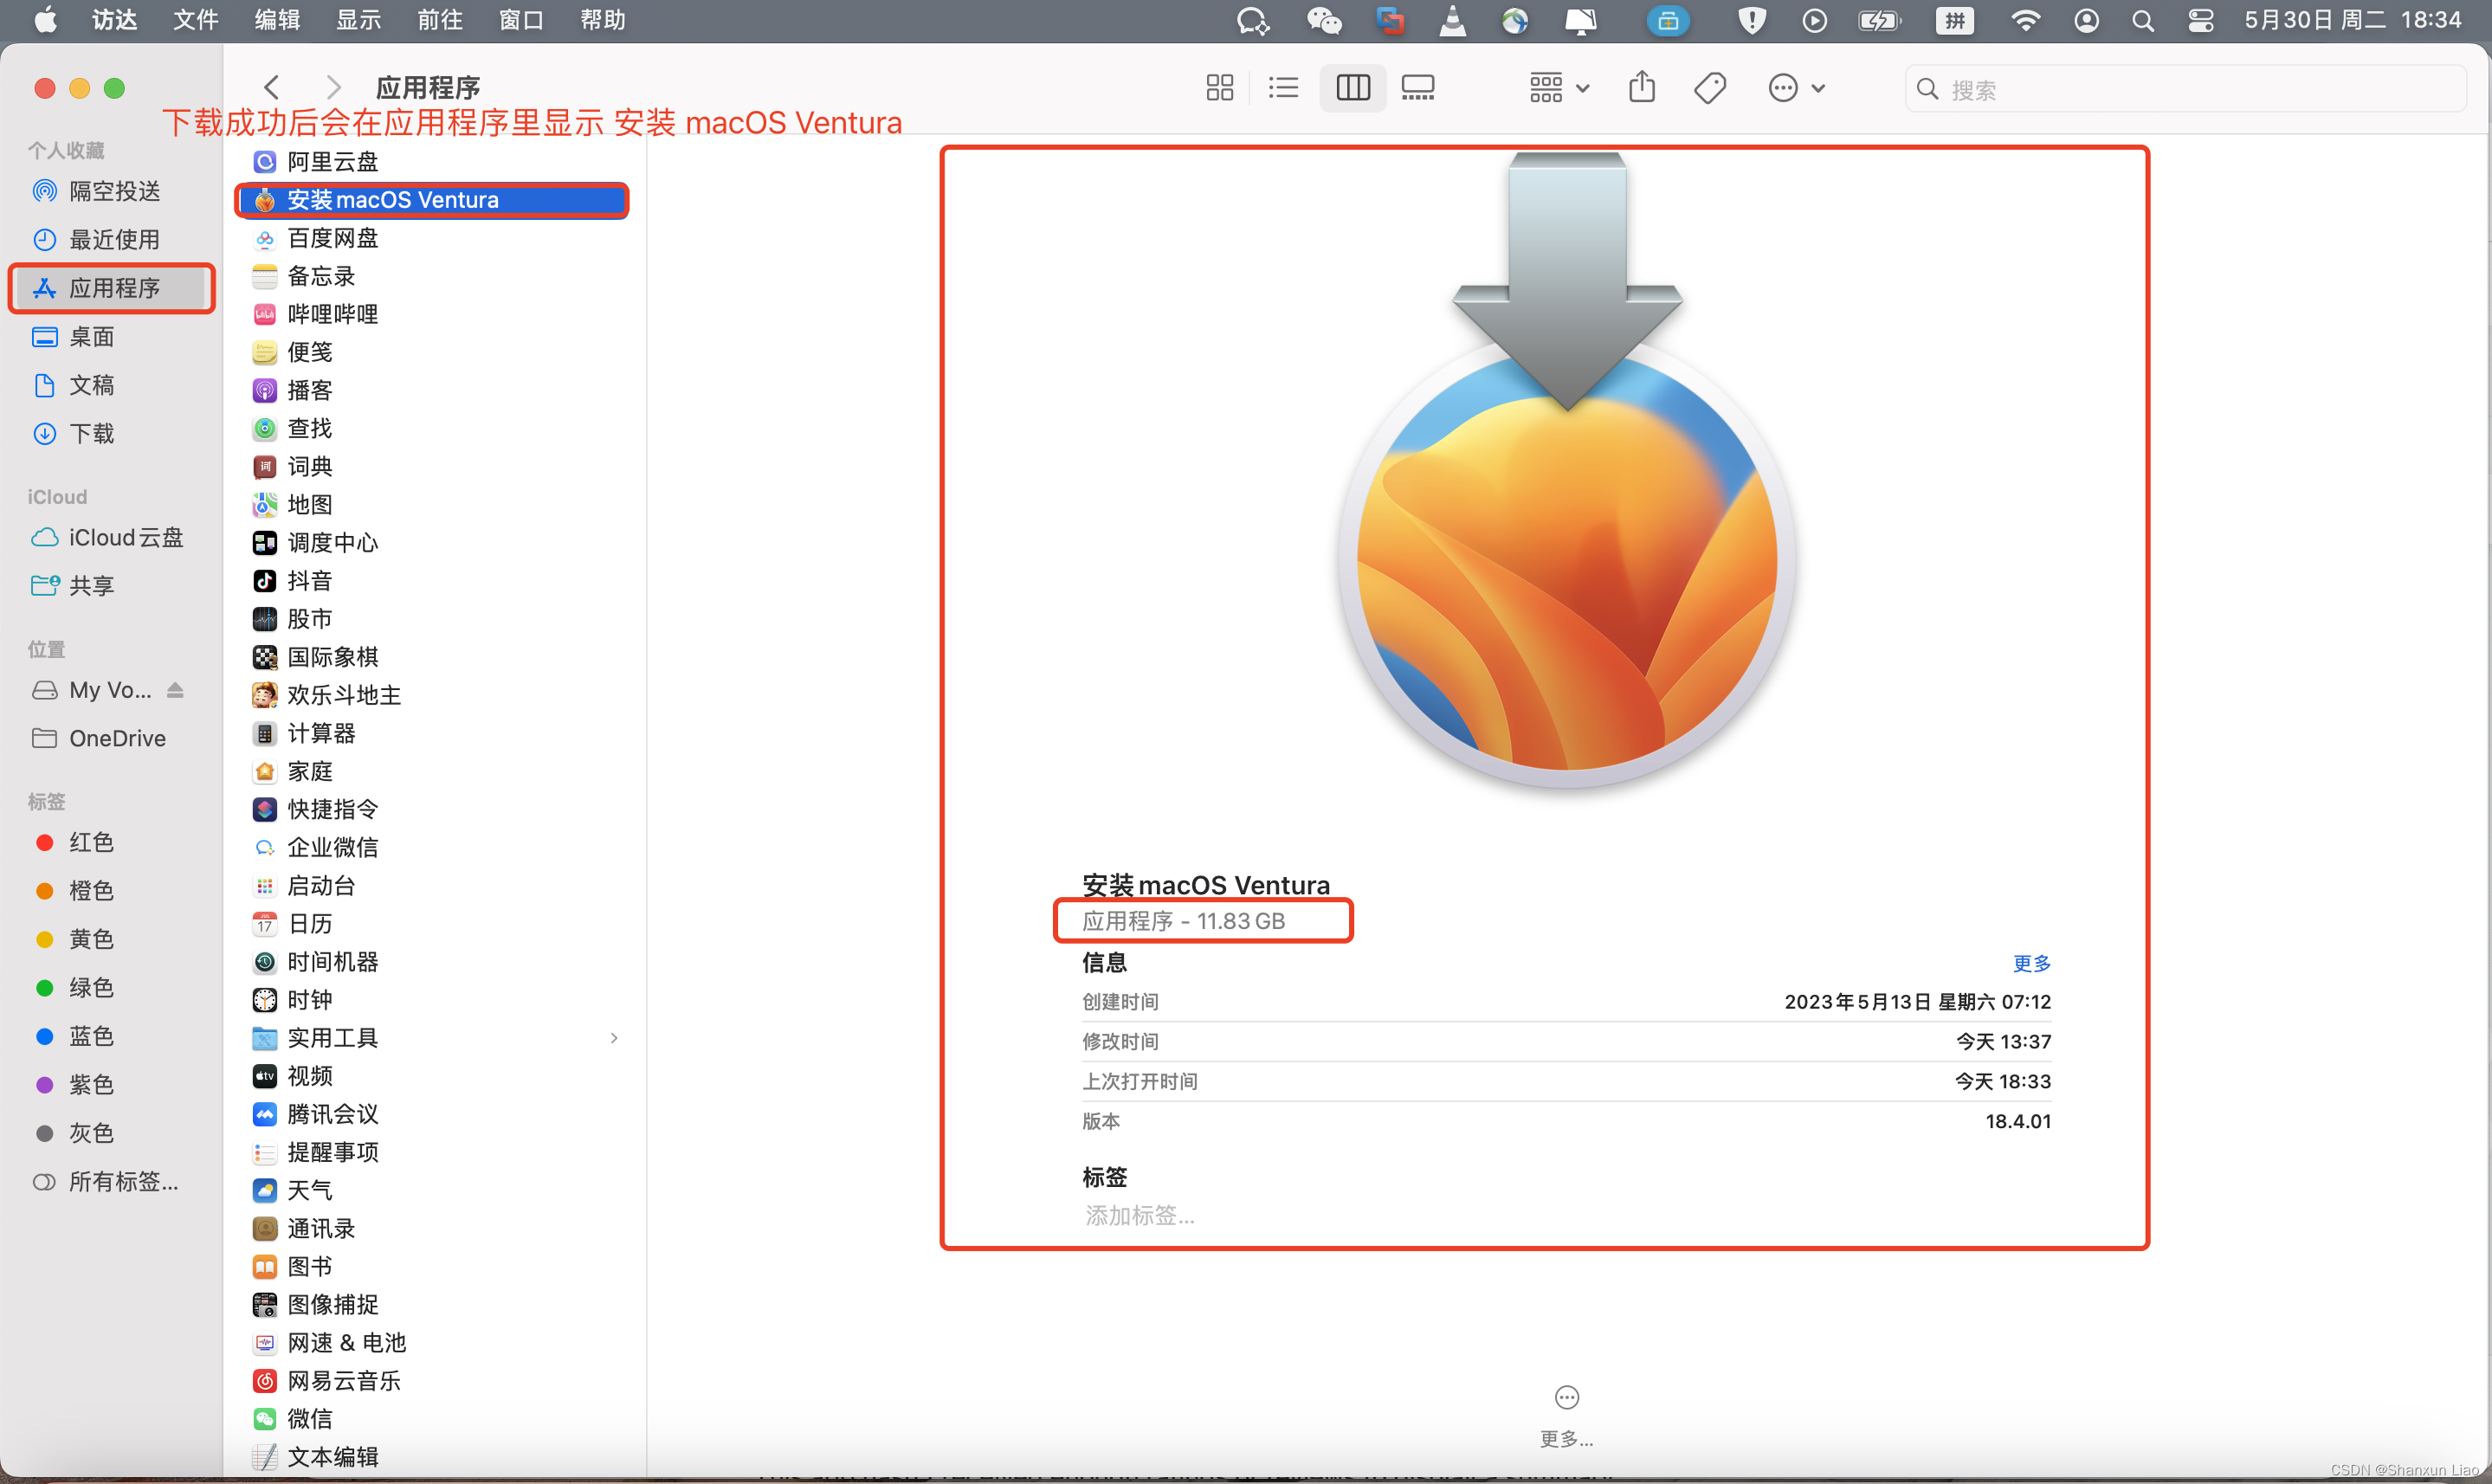Screen dimensions: 2492x1484
Task: Select 微信 app in list
Action: [x=434, y=1419]
